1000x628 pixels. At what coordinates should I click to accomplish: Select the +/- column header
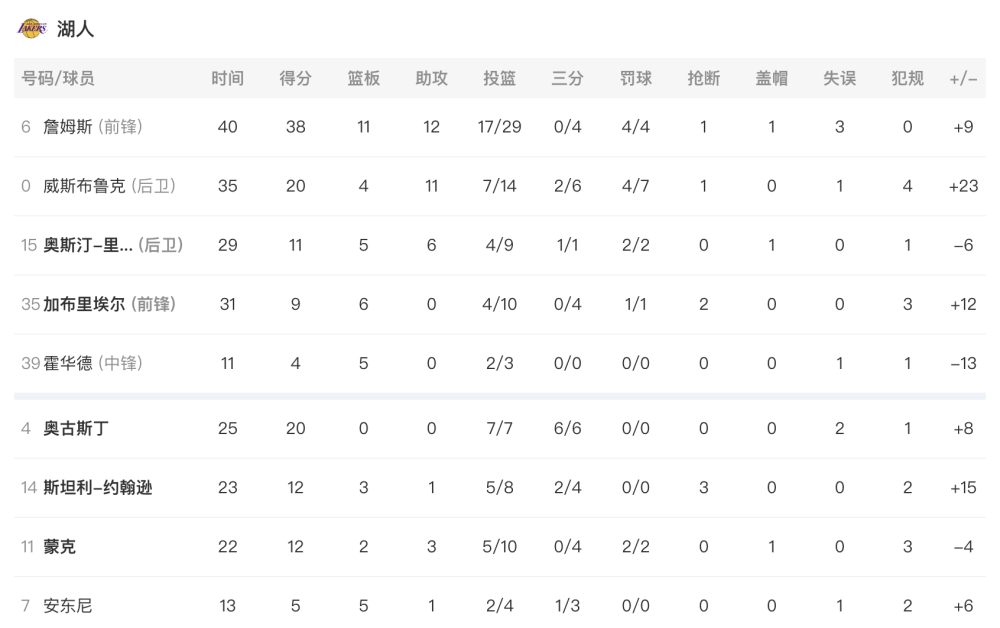(963, 79)
